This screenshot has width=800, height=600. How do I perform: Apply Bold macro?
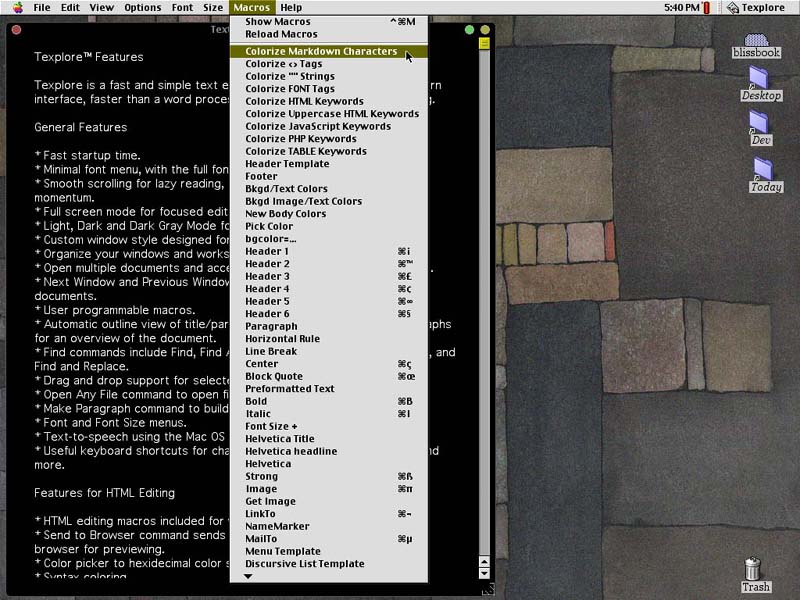[x=329, y=401]
